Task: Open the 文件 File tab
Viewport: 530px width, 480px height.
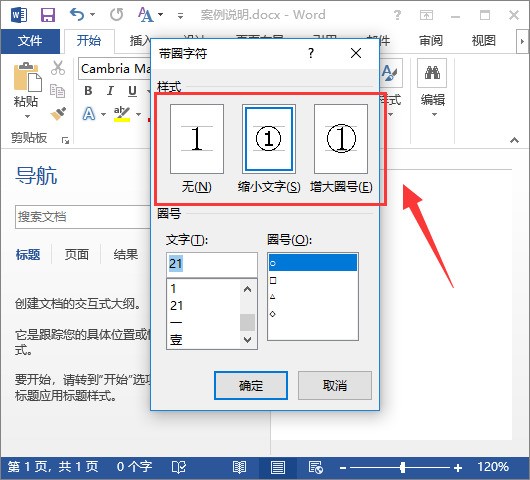Action: (30, 41)
